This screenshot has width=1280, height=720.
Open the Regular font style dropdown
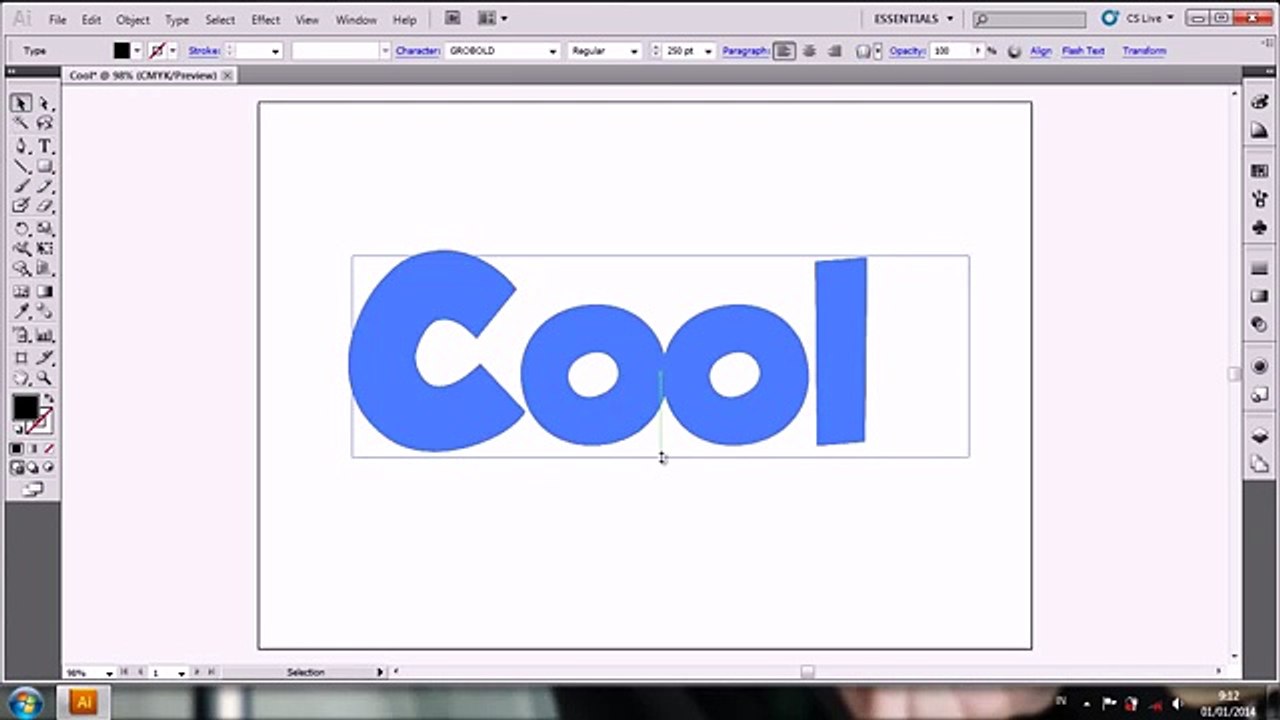click(633, 51)
